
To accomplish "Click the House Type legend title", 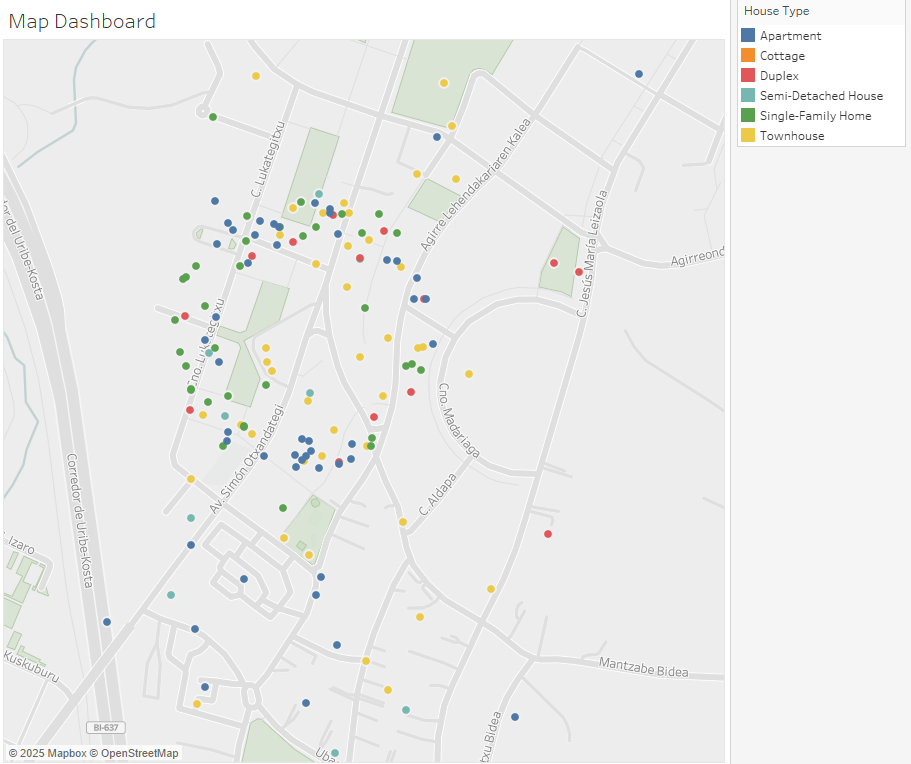I will (x=777, y=11).
